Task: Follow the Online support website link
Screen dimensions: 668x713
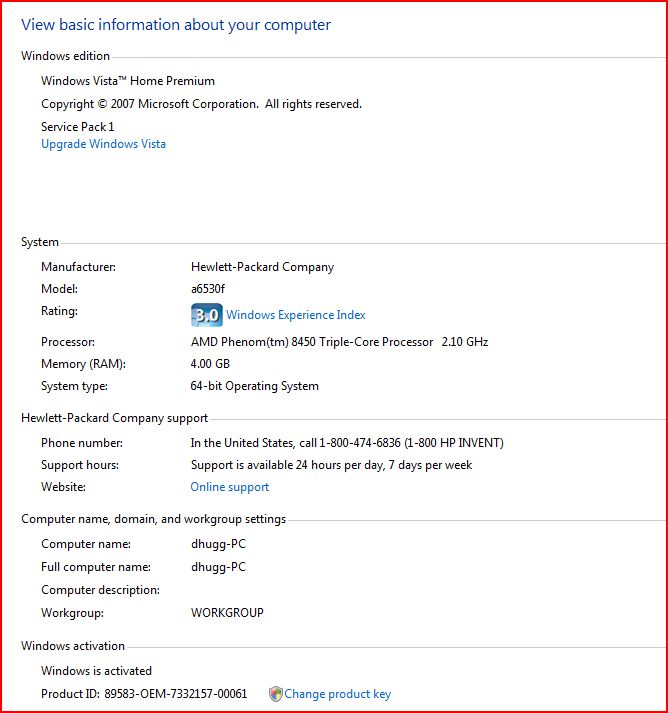Action: [x=229, y=487]
